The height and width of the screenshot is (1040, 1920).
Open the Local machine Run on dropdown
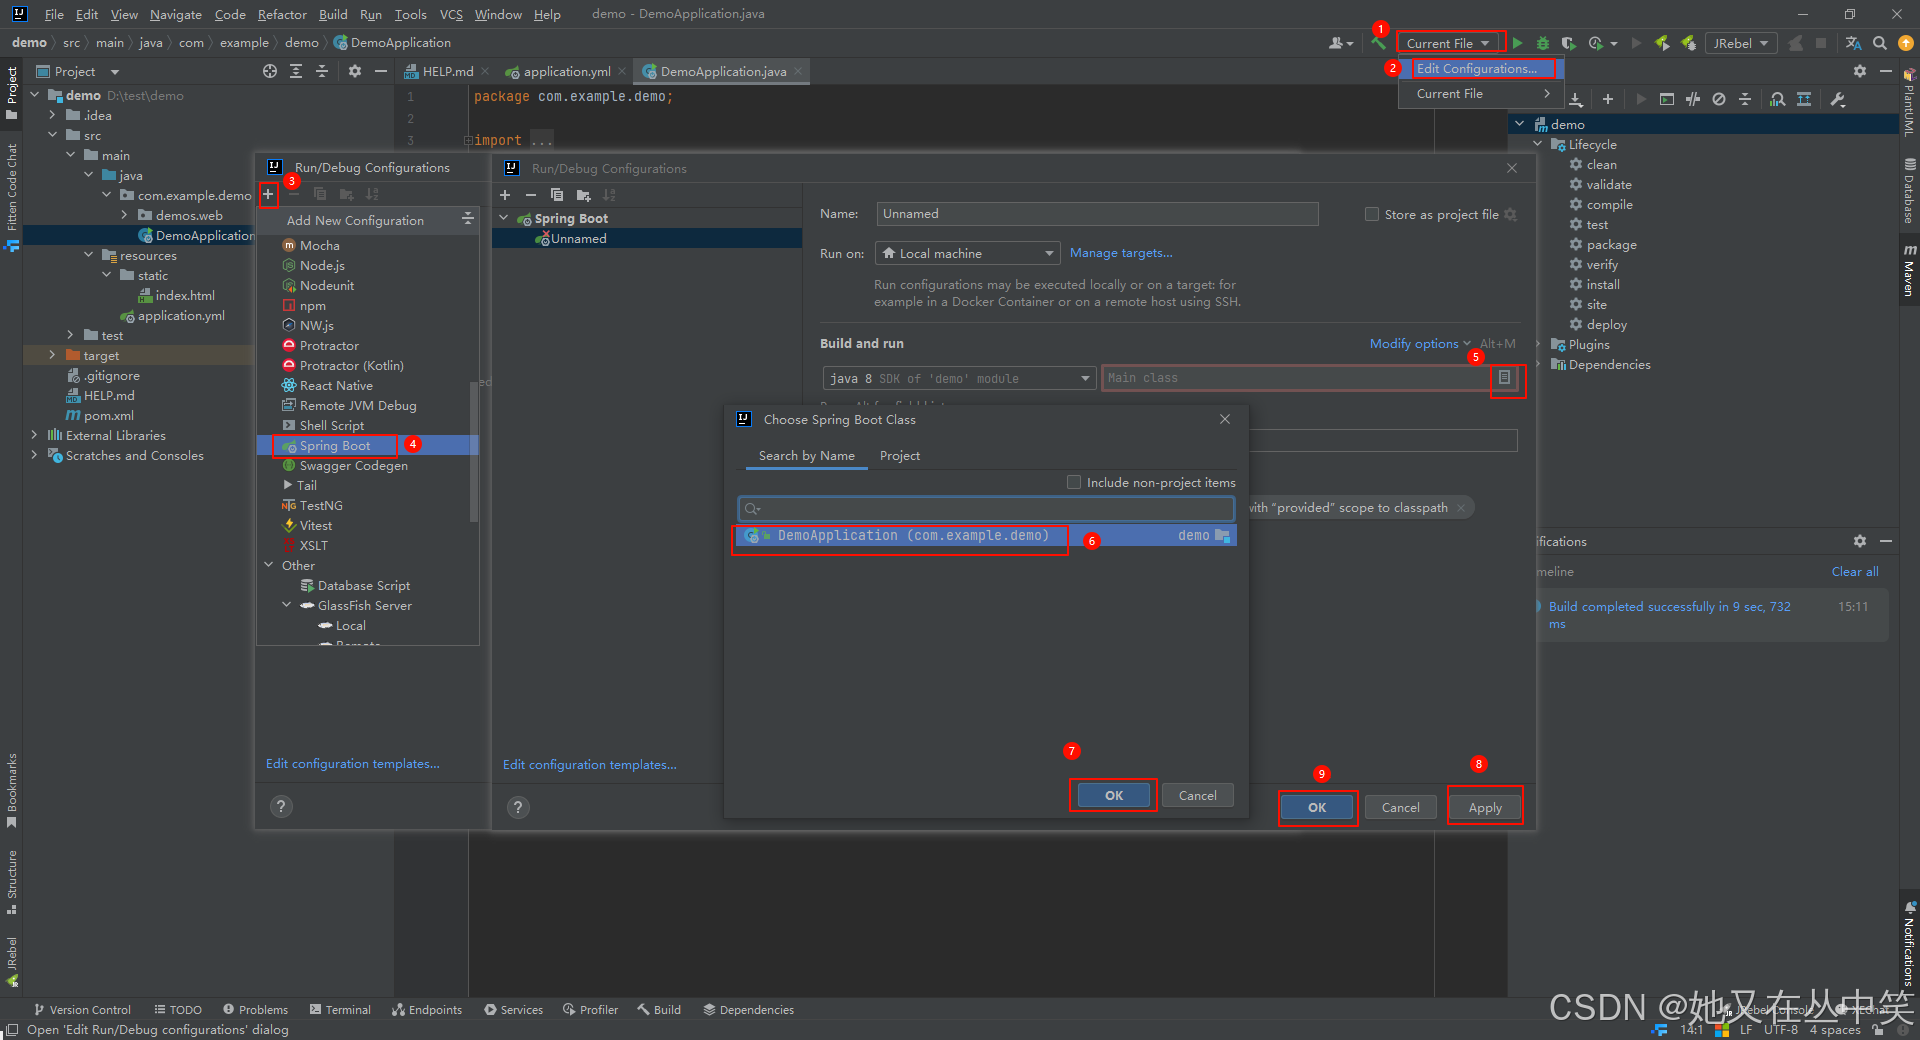pos(966,253)
